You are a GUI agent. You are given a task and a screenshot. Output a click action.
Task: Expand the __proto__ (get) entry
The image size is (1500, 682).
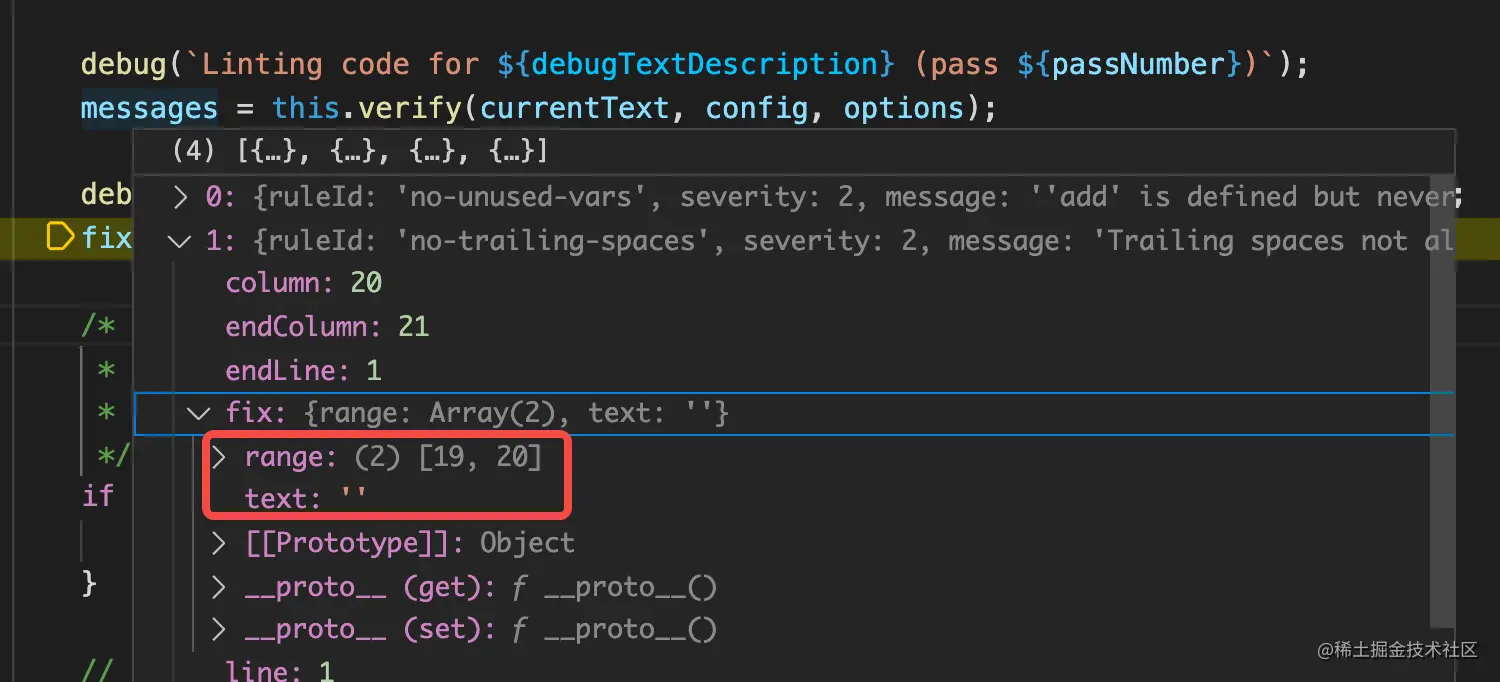(x=219, y=587)
